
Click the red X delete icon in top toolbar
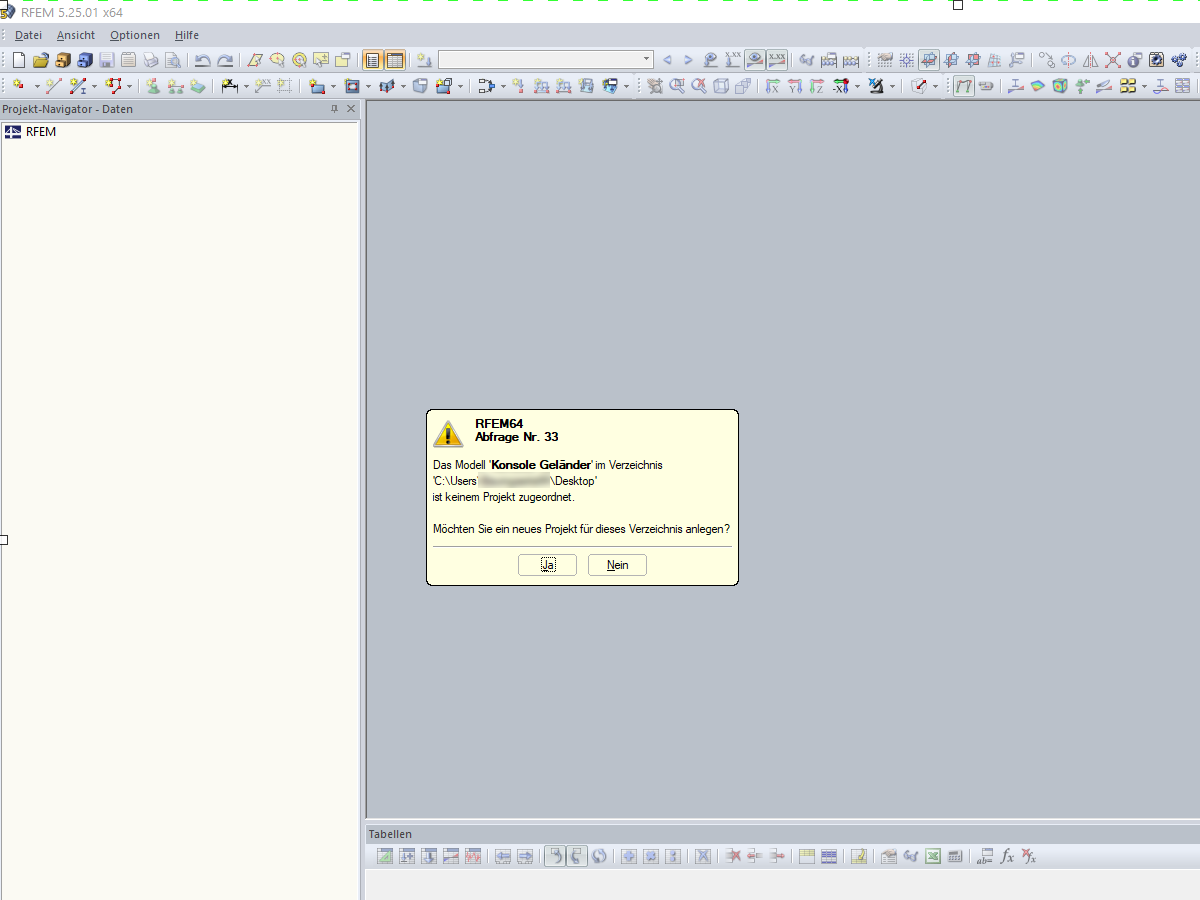click(1113, 60)
